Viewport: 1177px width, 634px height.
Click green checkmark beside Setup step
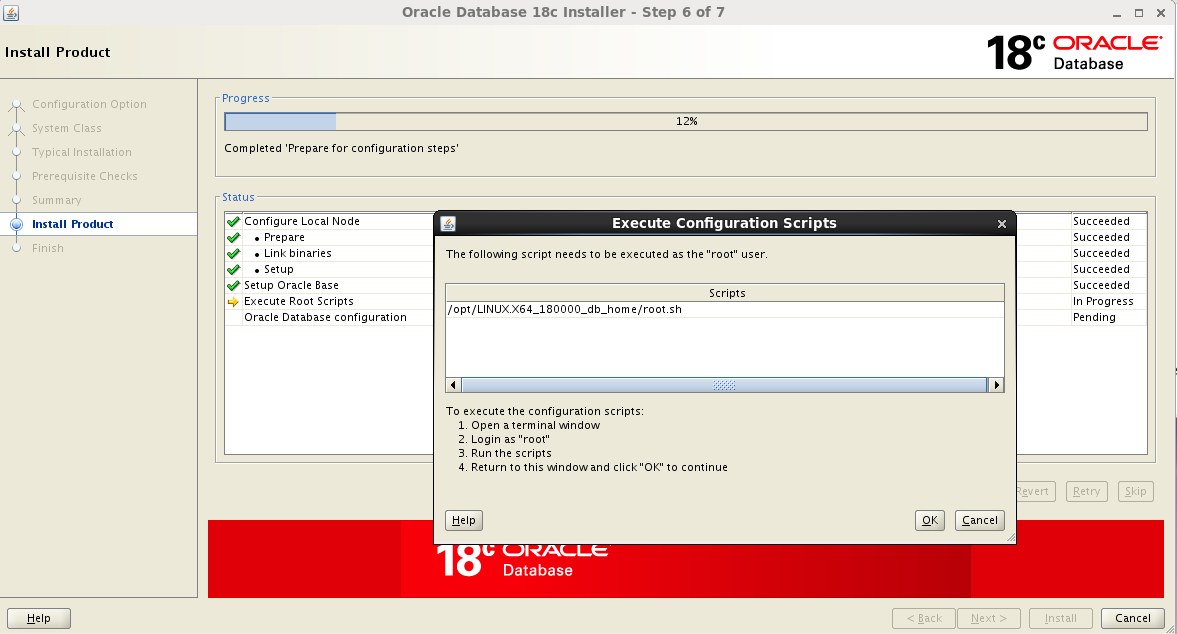coord(233,269)
